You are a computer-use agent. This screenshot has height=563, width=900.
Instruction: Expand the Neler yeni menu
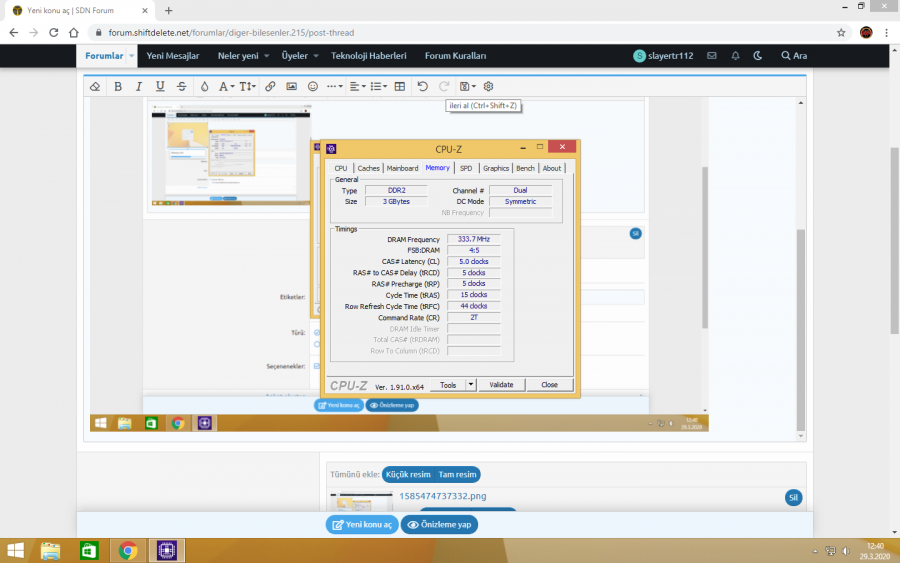[x=244, y=56]
